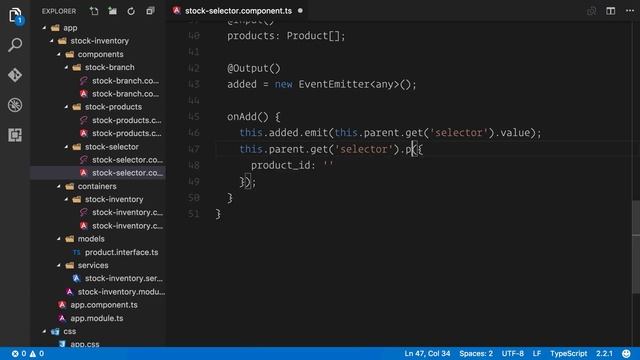The height and width of the screenshot is (360, 640).
Task: Open the Source Control view
Action: [15, 75]
